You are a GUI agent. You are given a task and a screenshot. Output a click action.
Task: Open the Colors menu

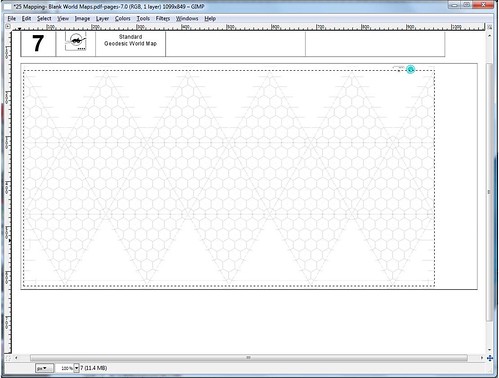click(x=122, y=19)
